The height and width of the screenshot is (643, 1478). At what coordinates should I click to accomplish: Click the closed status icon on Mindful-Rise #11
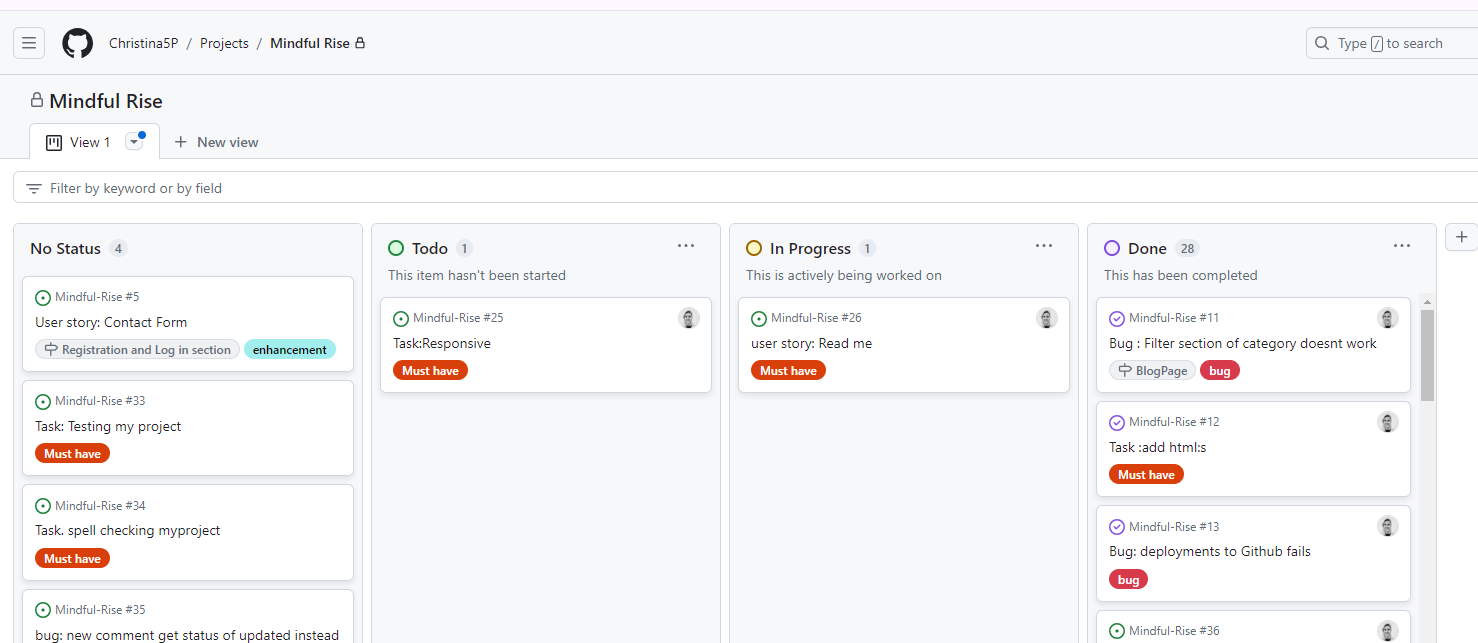tap(1117, 319)
